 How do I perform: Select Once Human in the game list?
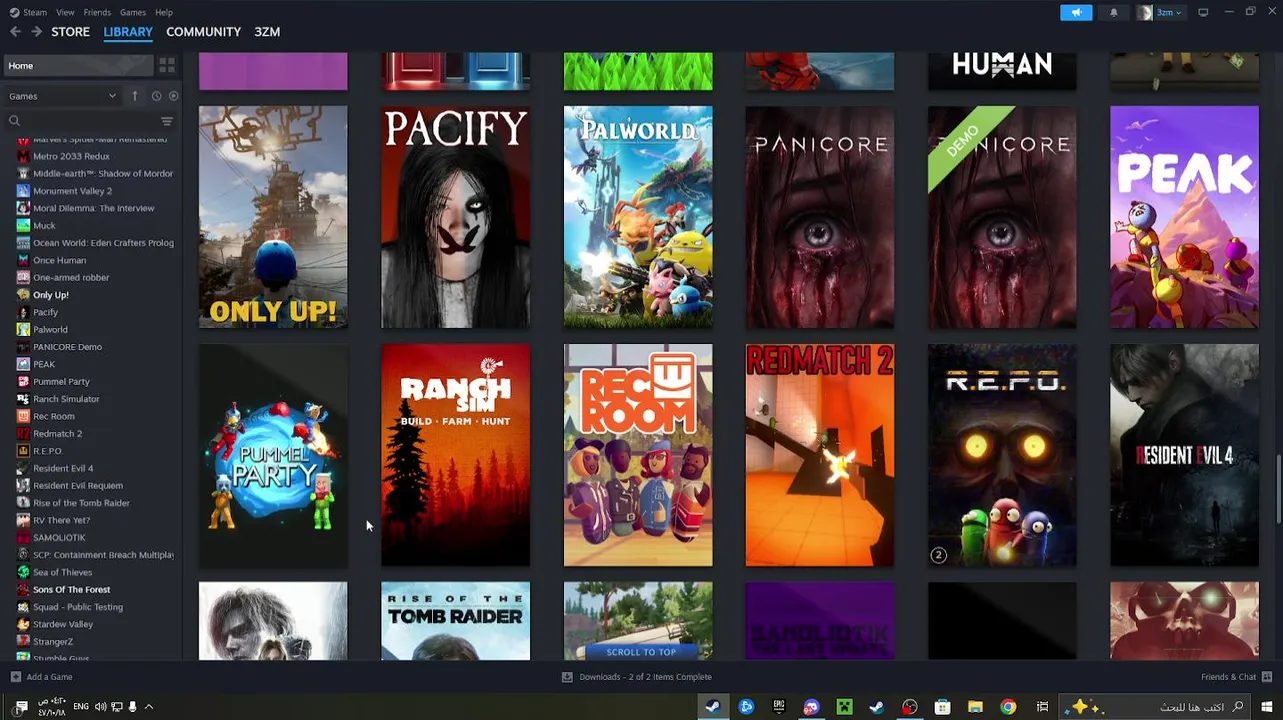point(59,260)
